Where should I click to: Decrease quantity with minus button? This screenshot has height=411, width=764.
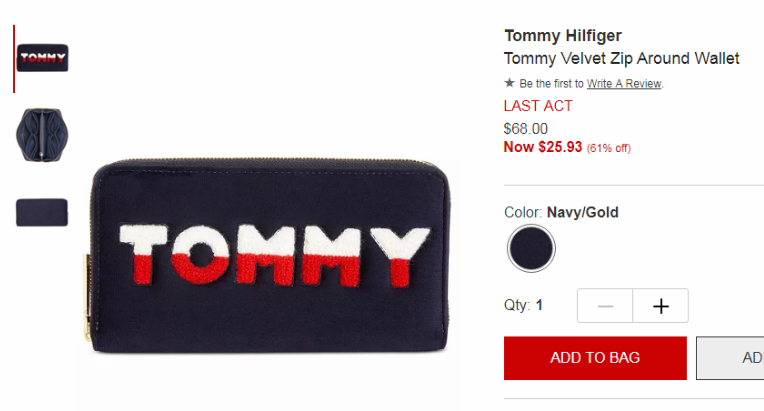605,306
